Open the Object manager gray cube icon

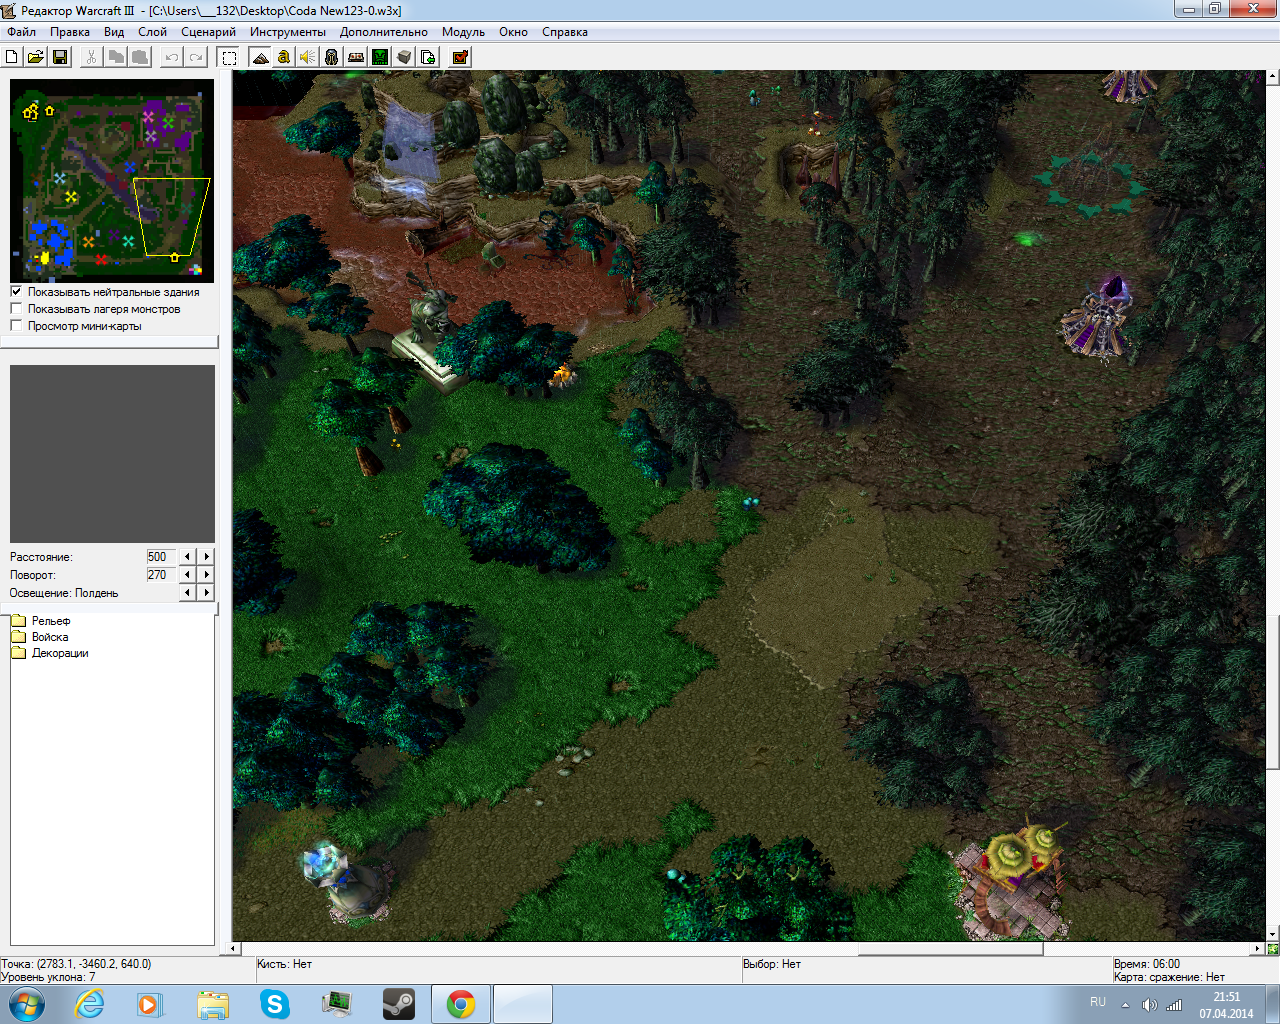coord(404,57)
